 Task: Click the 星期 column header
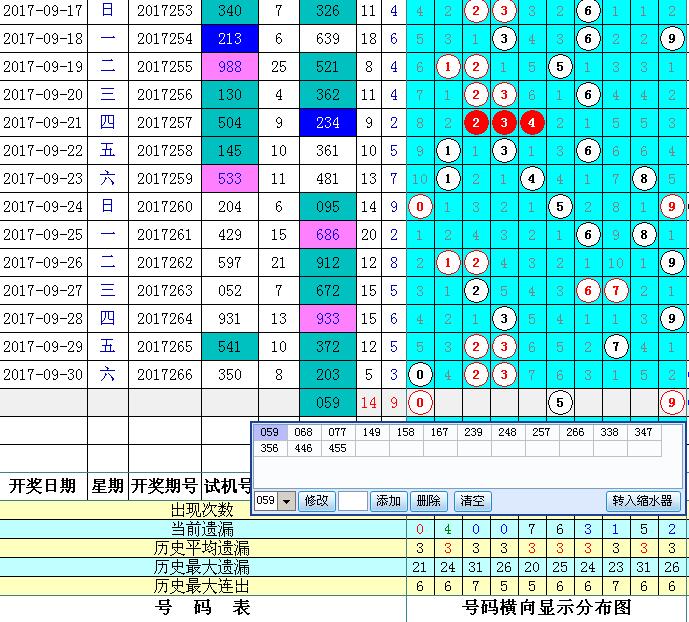coord(108,486)
